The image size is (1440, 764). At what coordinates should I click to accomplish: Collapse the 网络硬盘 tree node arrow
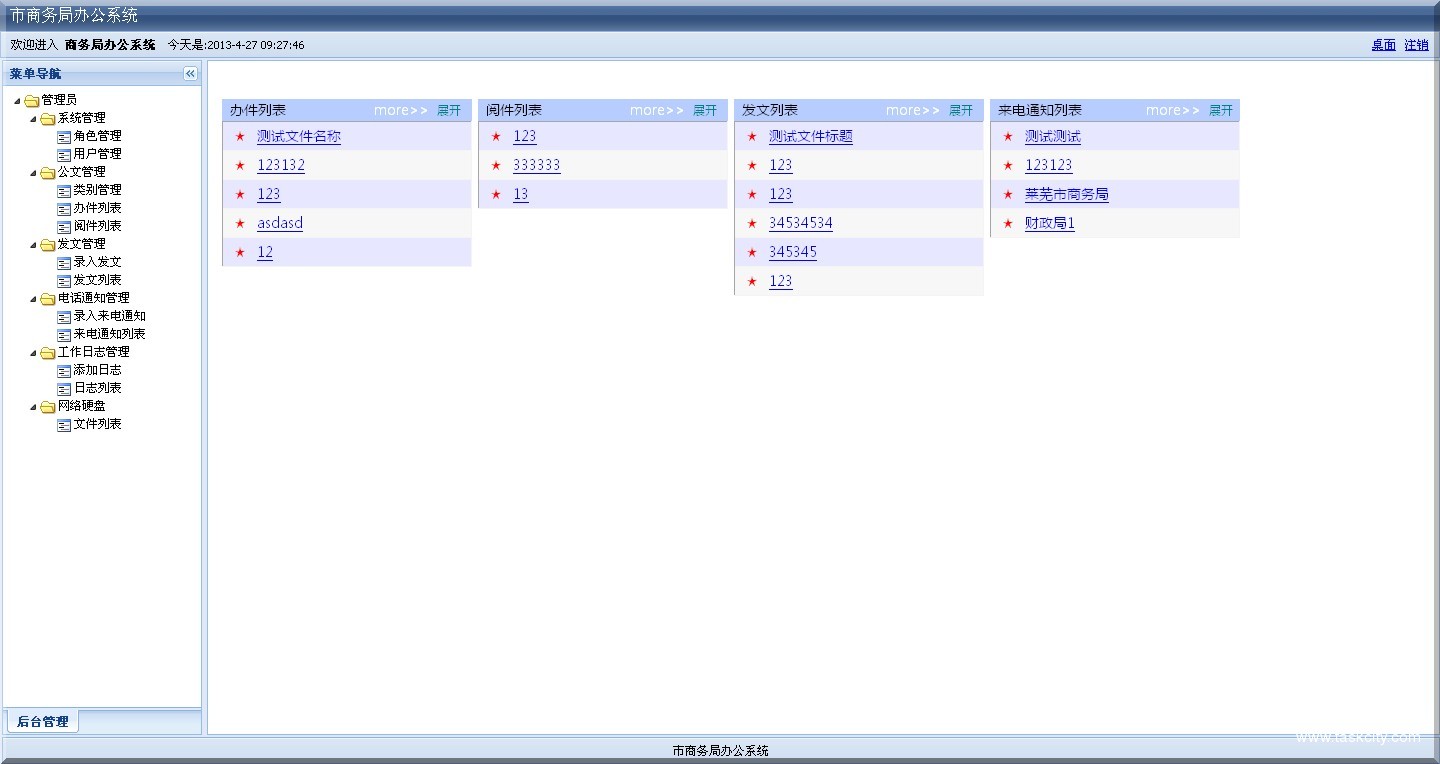coord(33,407)
